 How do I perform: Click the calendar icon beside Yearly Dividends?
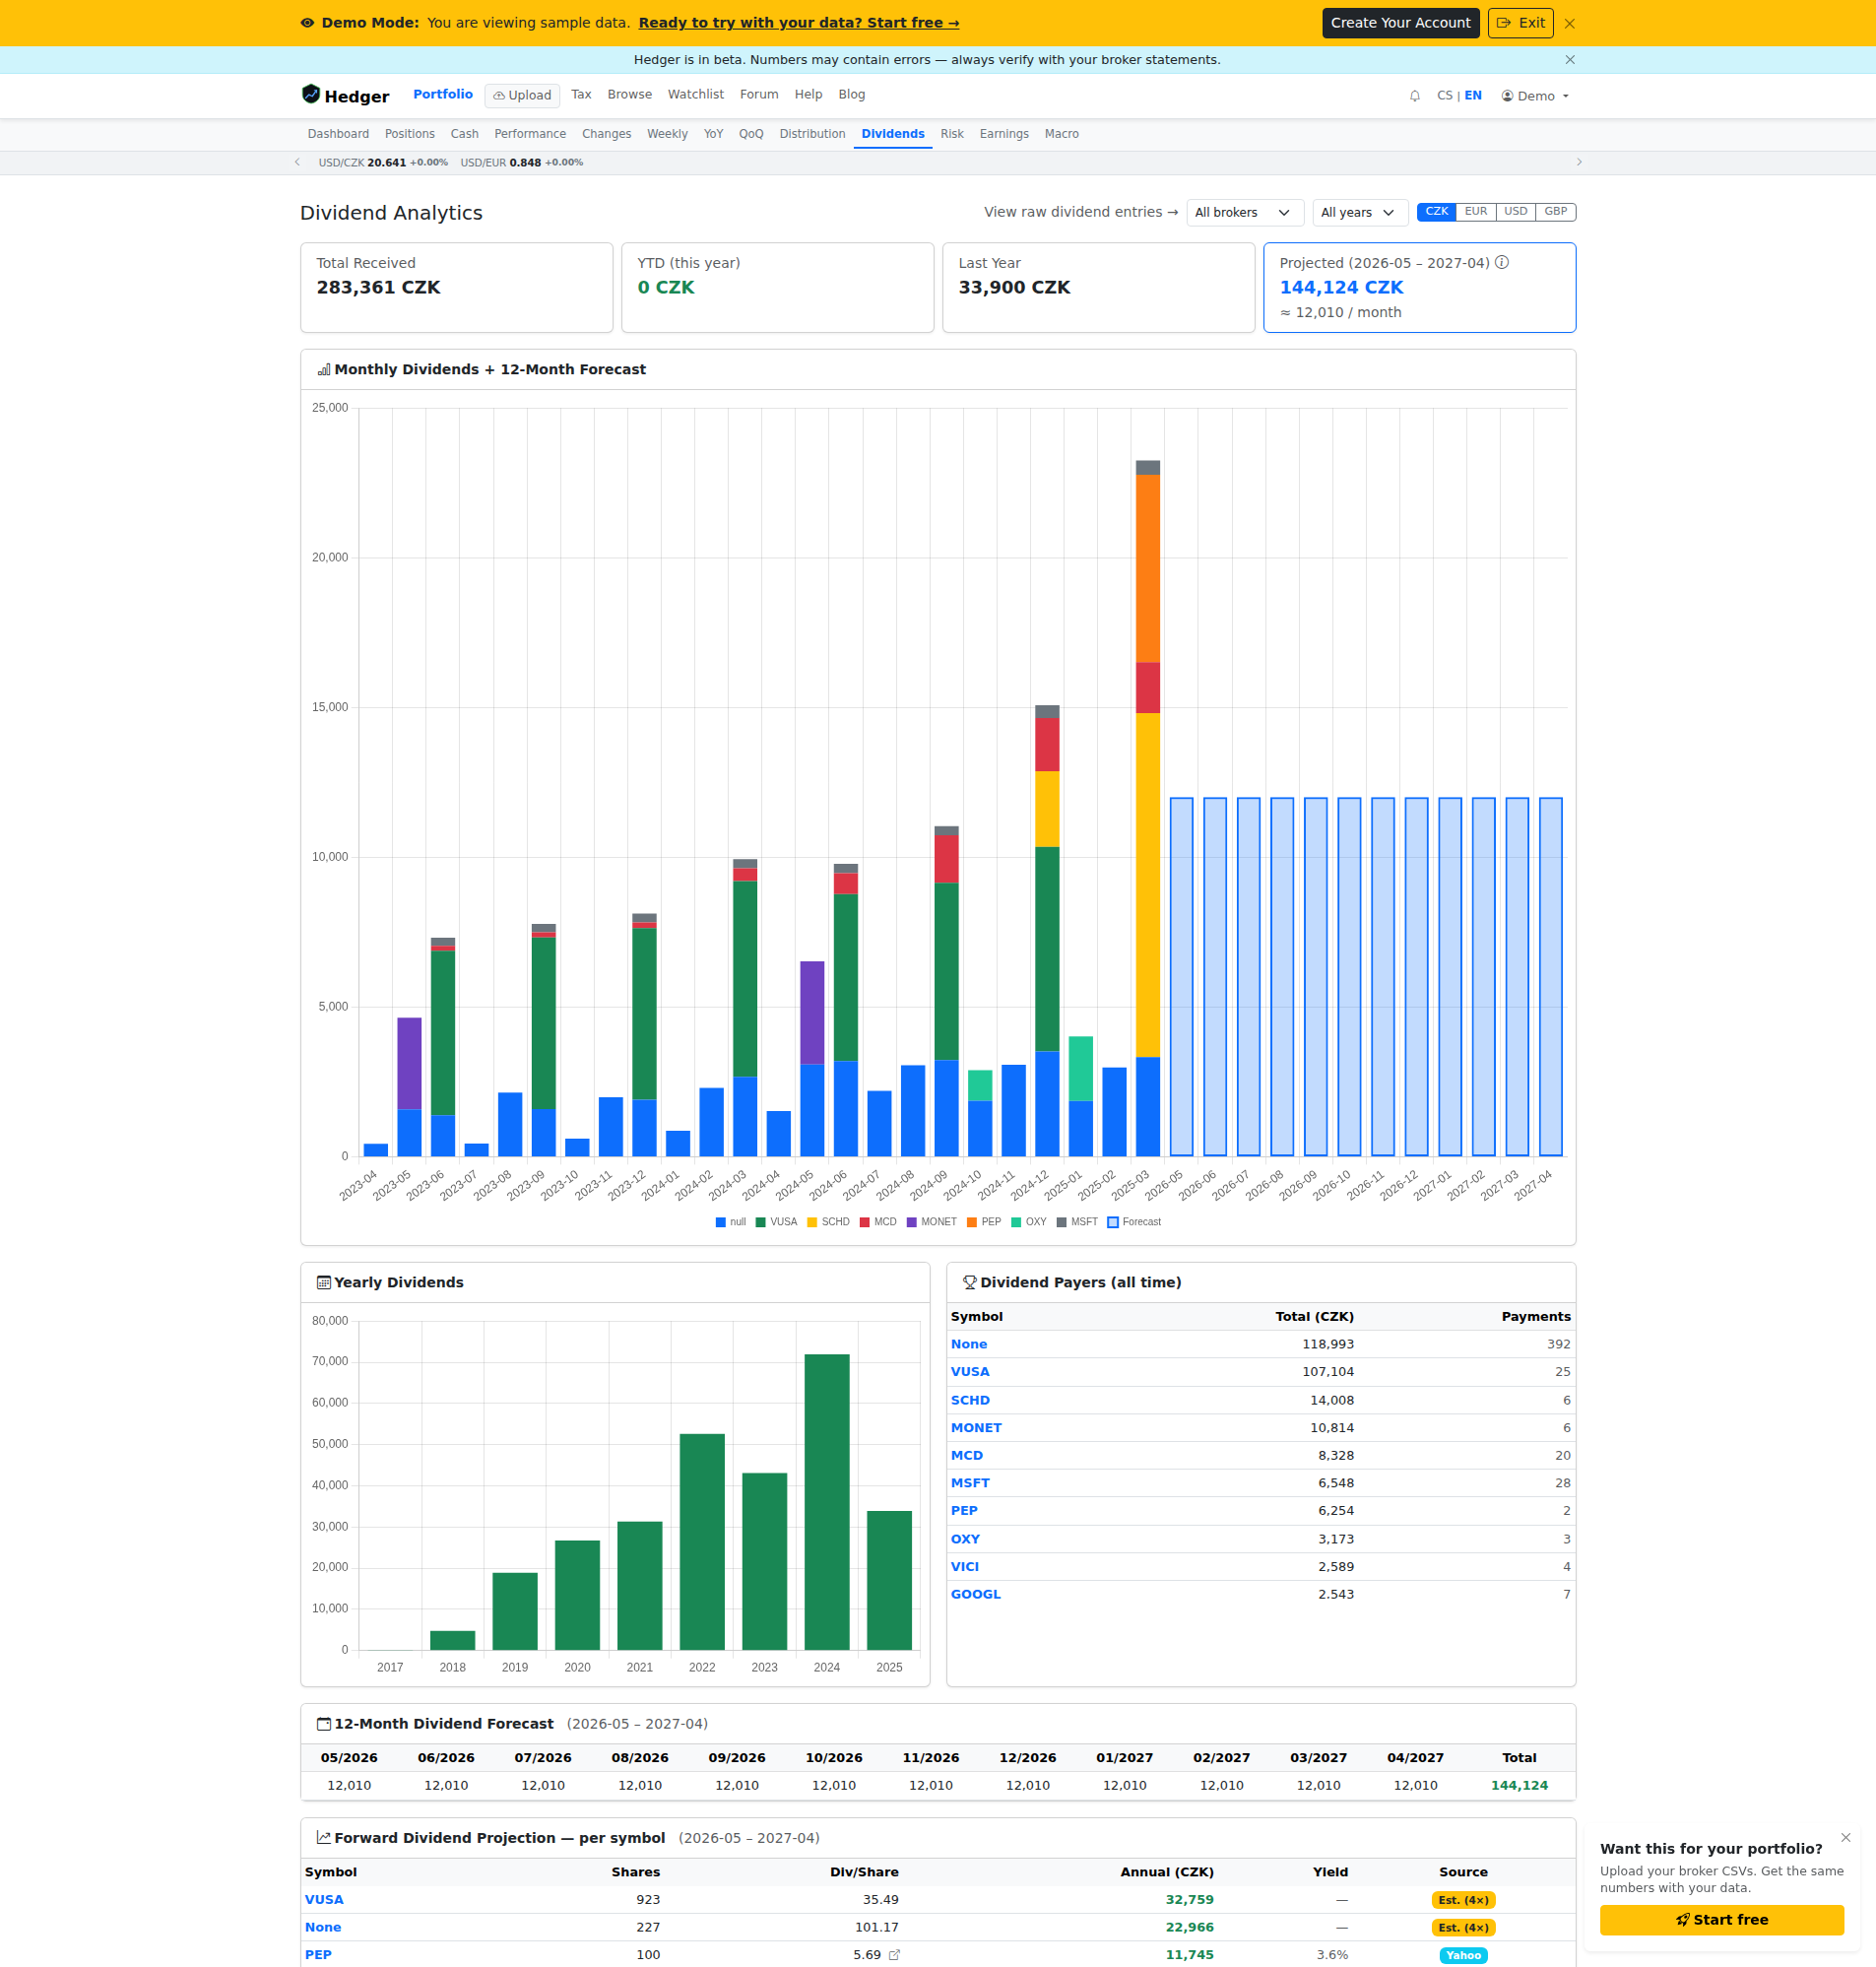tap(324, 1283)
